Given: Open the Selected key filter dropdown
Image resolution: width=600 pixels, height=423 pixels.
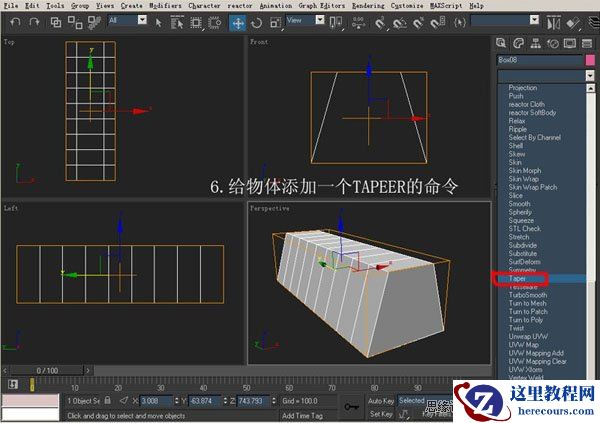Looking at the screenshot, I should (425, 400).
